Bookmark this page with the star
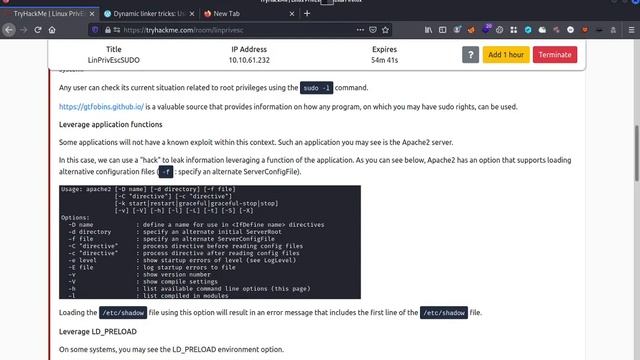This screenshot has height=360, width=640. (385, 30)
